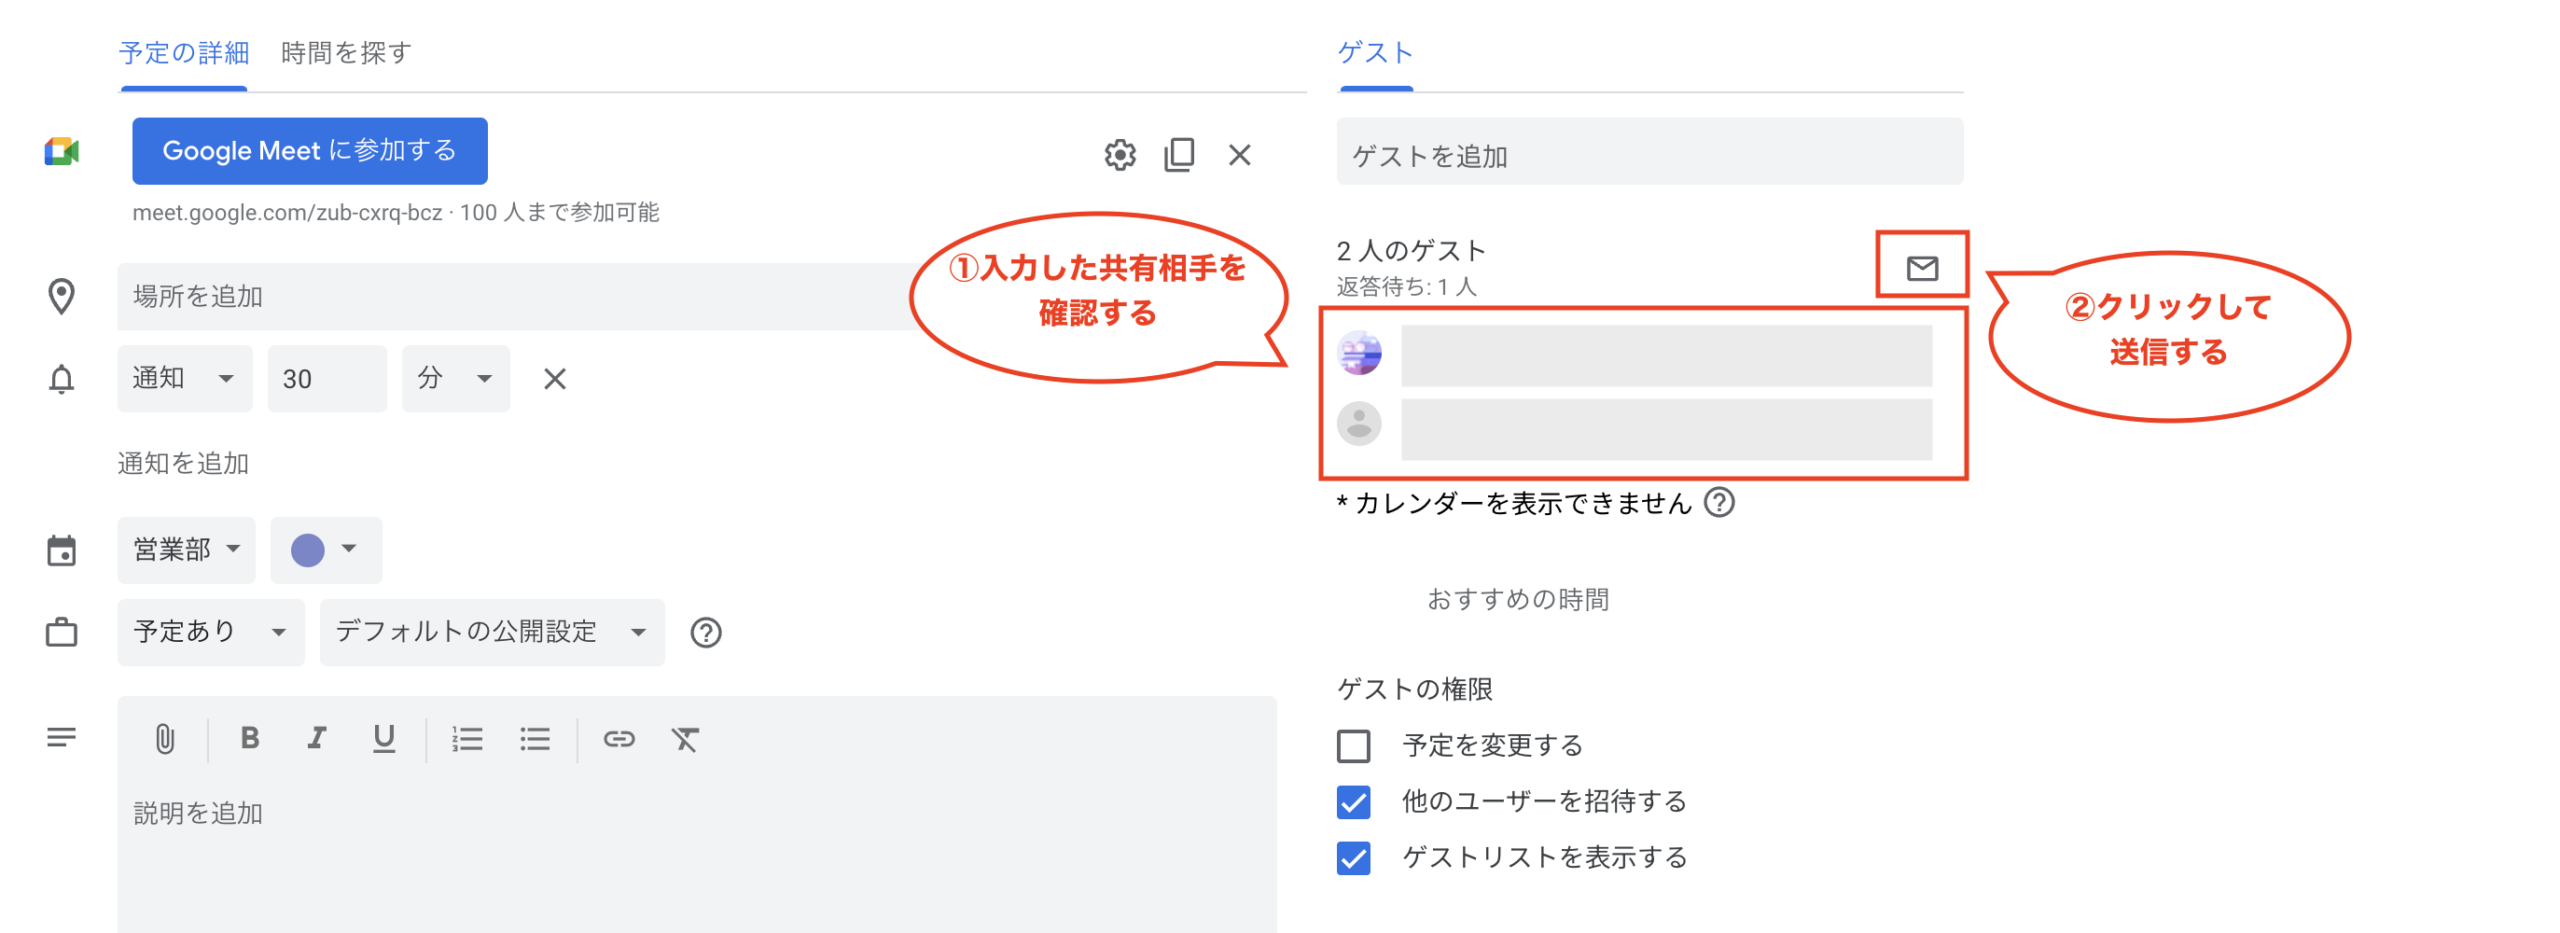Uncheck ゲストリストを表示する permission

click(x=1353, y=858)
